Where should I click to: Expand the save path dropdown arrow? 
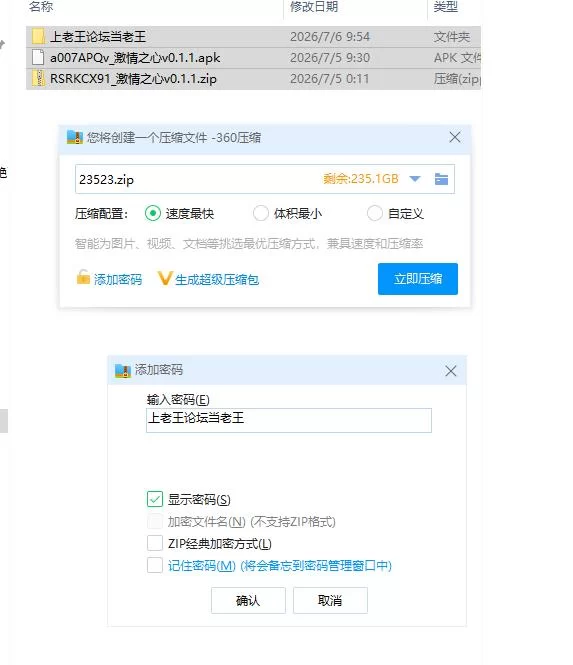415,179
